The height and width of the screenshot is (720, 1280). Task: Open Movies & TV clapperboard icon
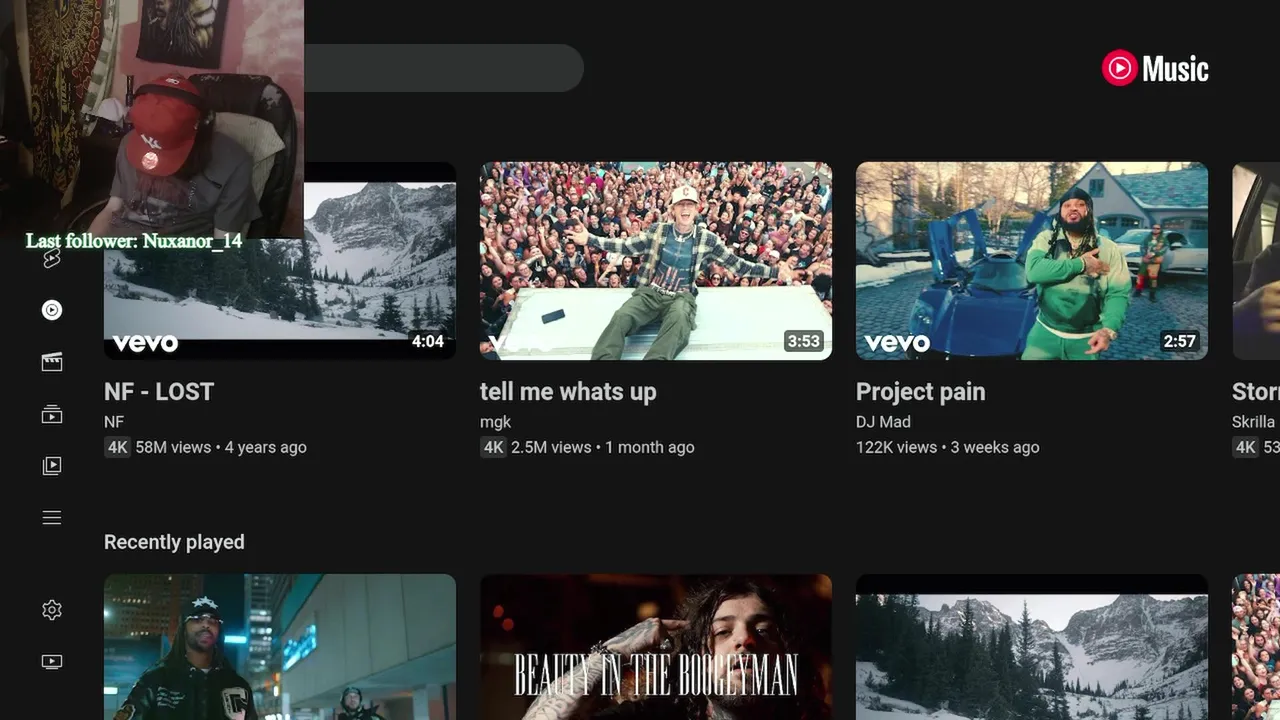coord(52,362)
